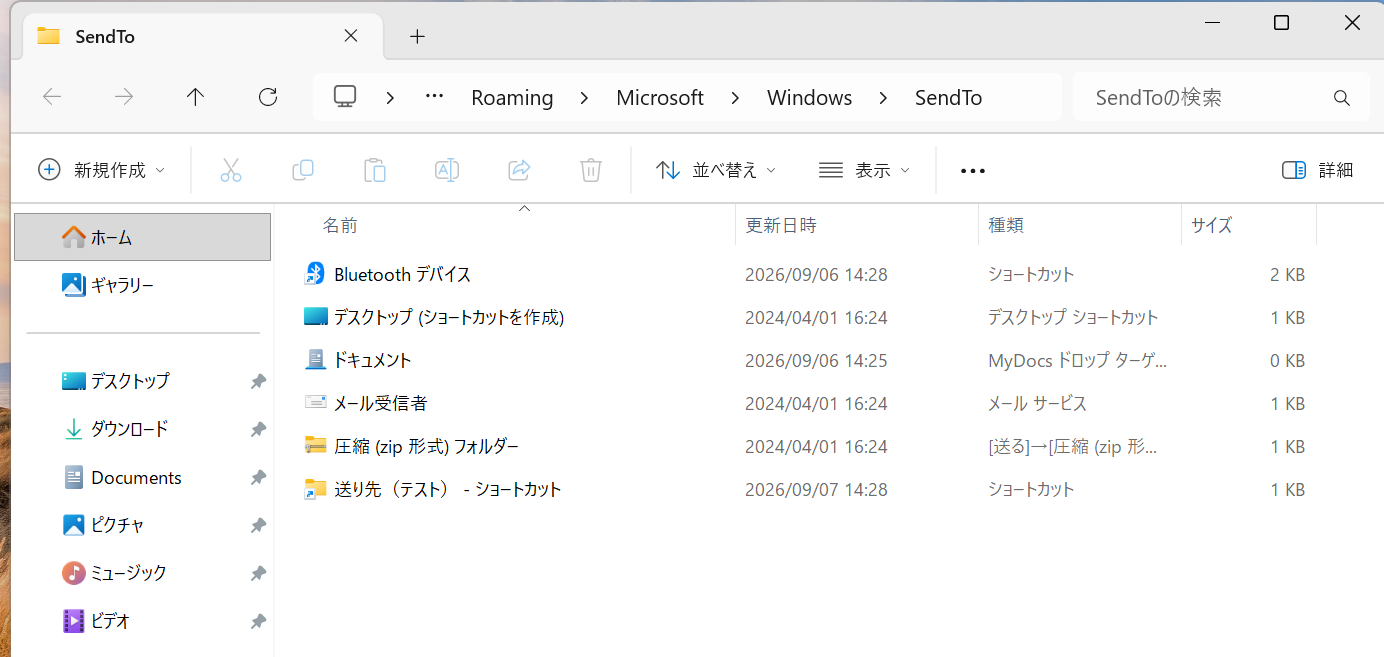Open ホーム in the navigation pane
This screenshot has height=657, width=1384.
pos(142,237)
